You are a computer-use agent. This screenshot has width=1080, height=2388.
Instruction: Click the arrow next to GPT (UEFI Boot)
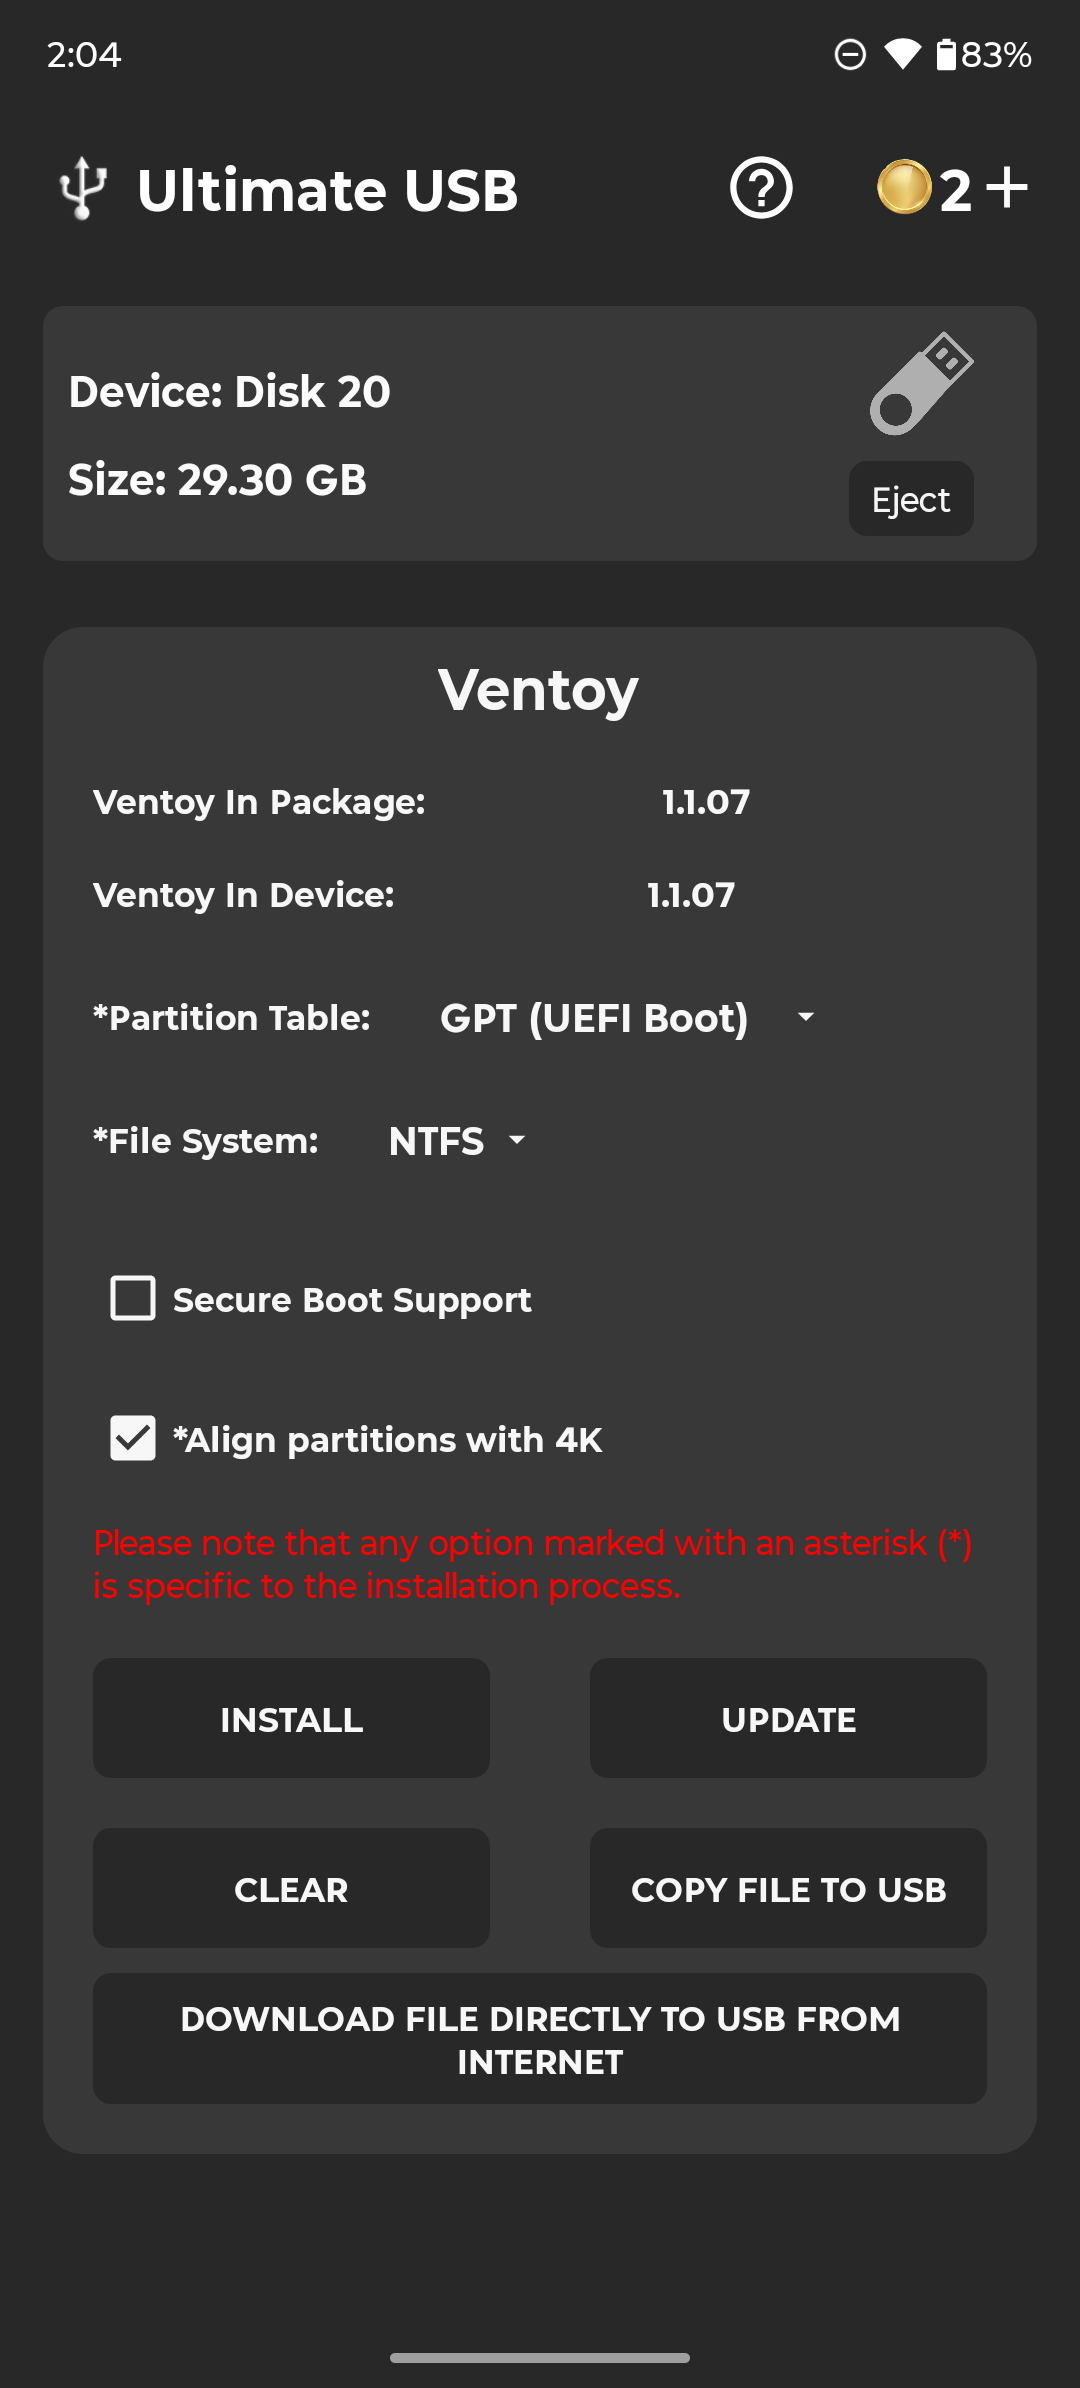(805, 1018)
